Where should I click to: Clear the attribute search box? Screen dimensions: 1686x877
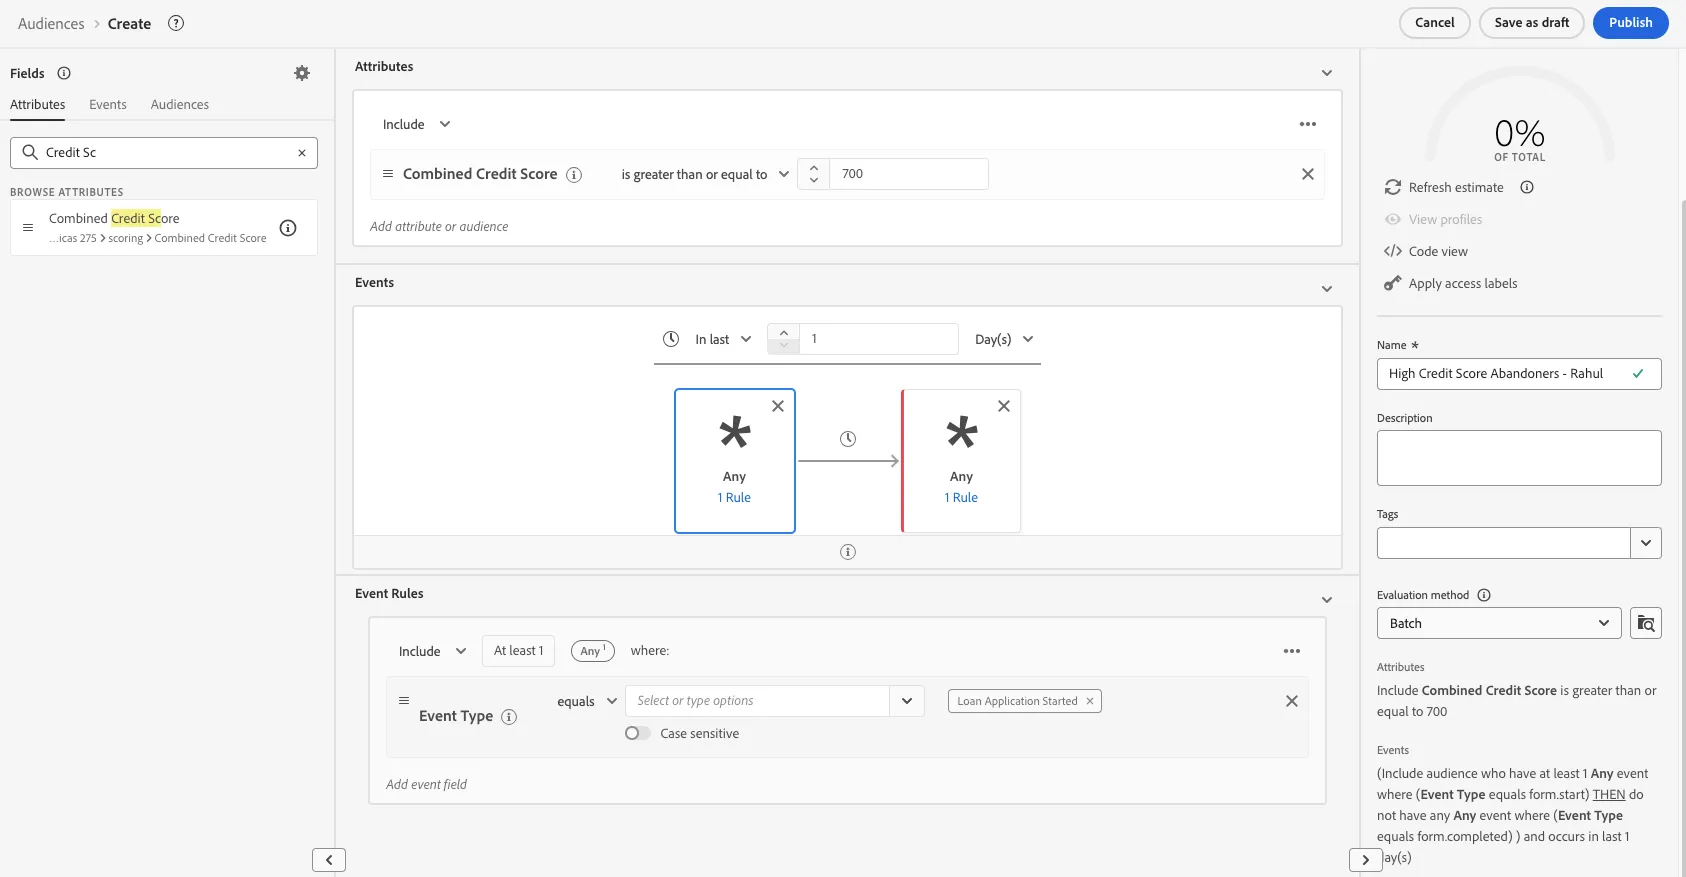(x=301, y=153)
